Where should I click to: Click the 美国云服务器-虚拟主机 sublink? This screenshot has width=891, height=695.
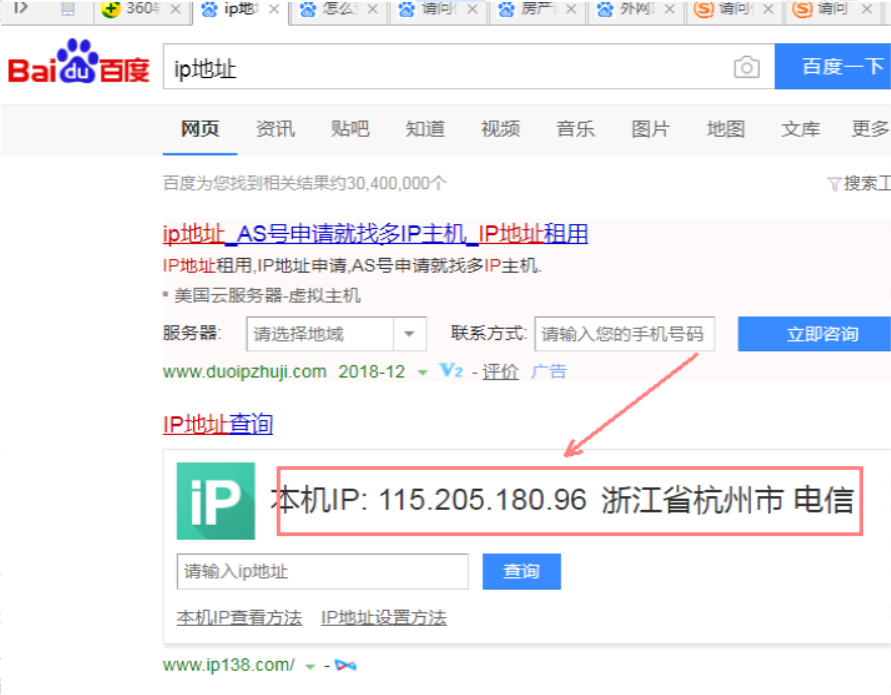tap(267, 296)
